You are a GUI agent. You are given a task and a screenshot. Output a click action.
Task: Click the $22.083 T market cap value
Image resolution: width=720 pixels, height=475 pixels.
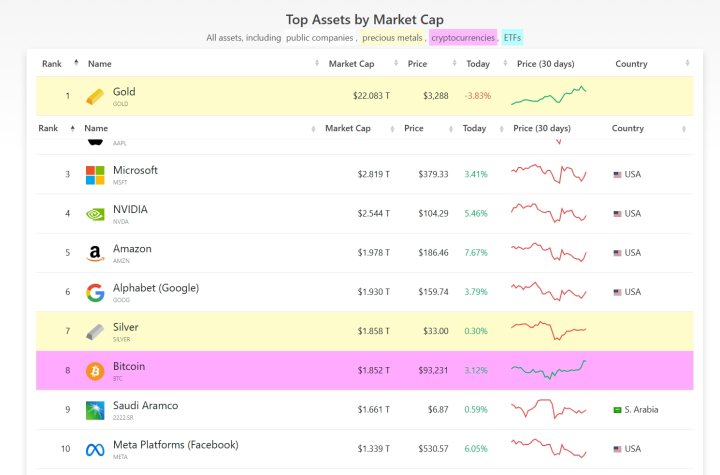371,96
